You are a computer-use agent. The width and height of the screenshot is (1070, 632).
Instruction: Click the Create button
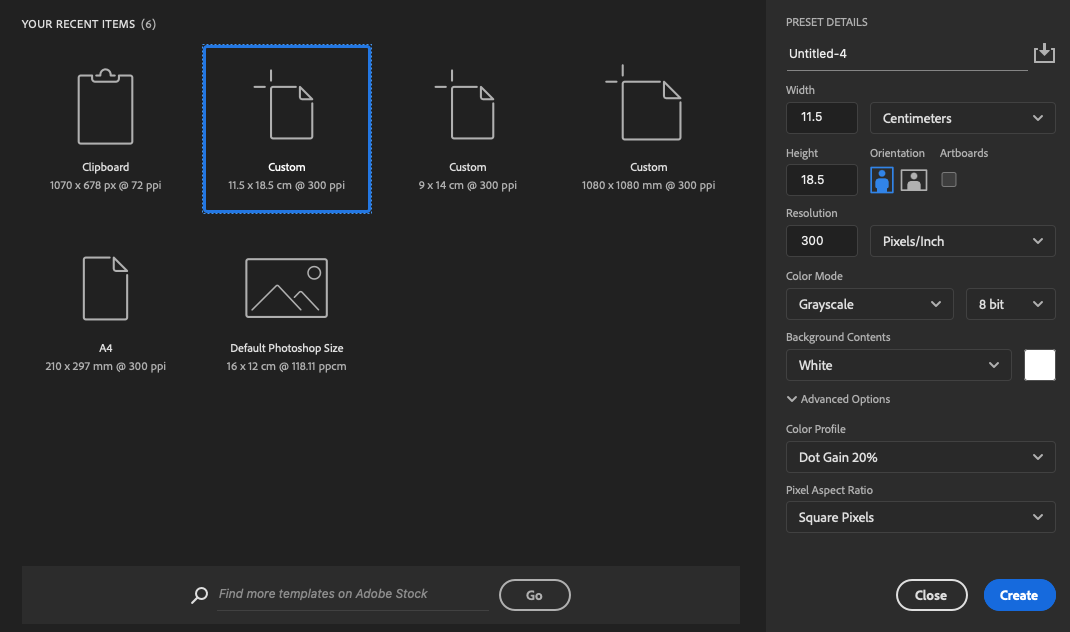point(1019,595)
